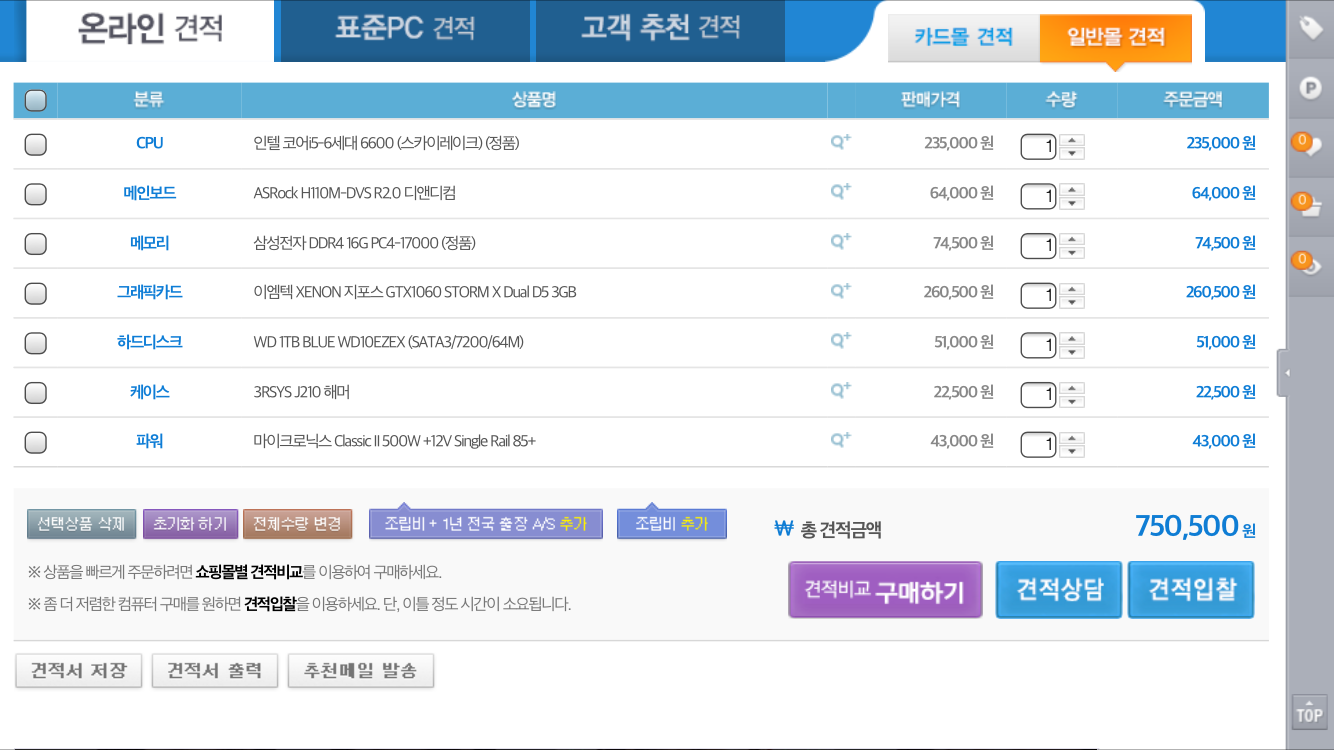Increase CPU quantity with up arrow
Screen dimensions: 1334x750
[1072, 140]
